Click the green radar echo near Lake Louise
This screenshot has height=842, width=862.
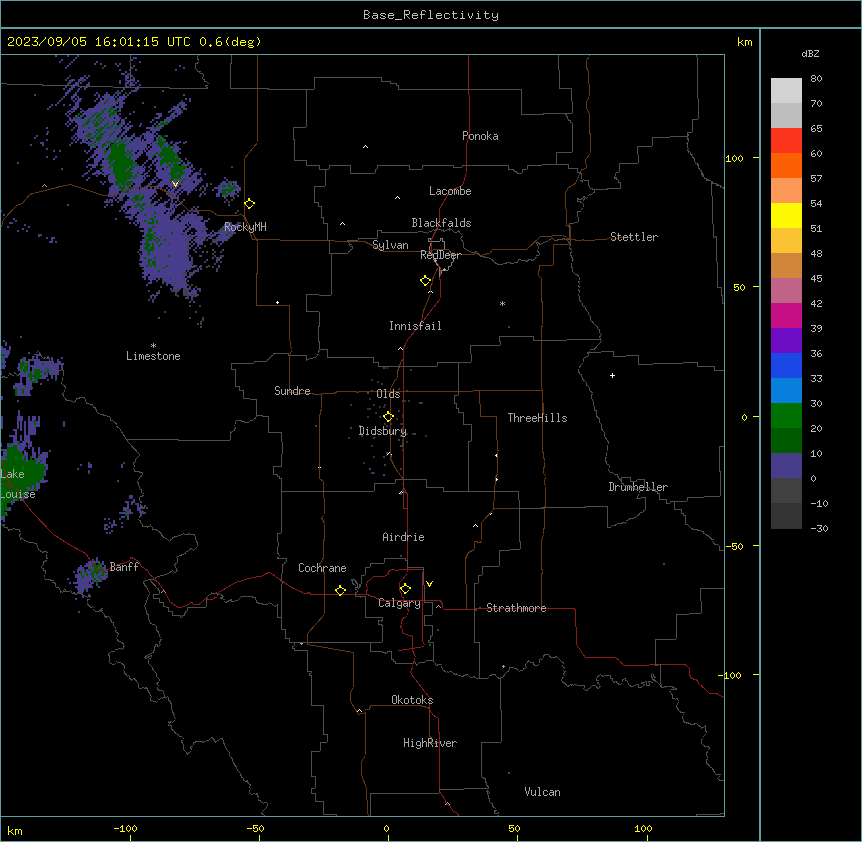[x=23, y=472]
